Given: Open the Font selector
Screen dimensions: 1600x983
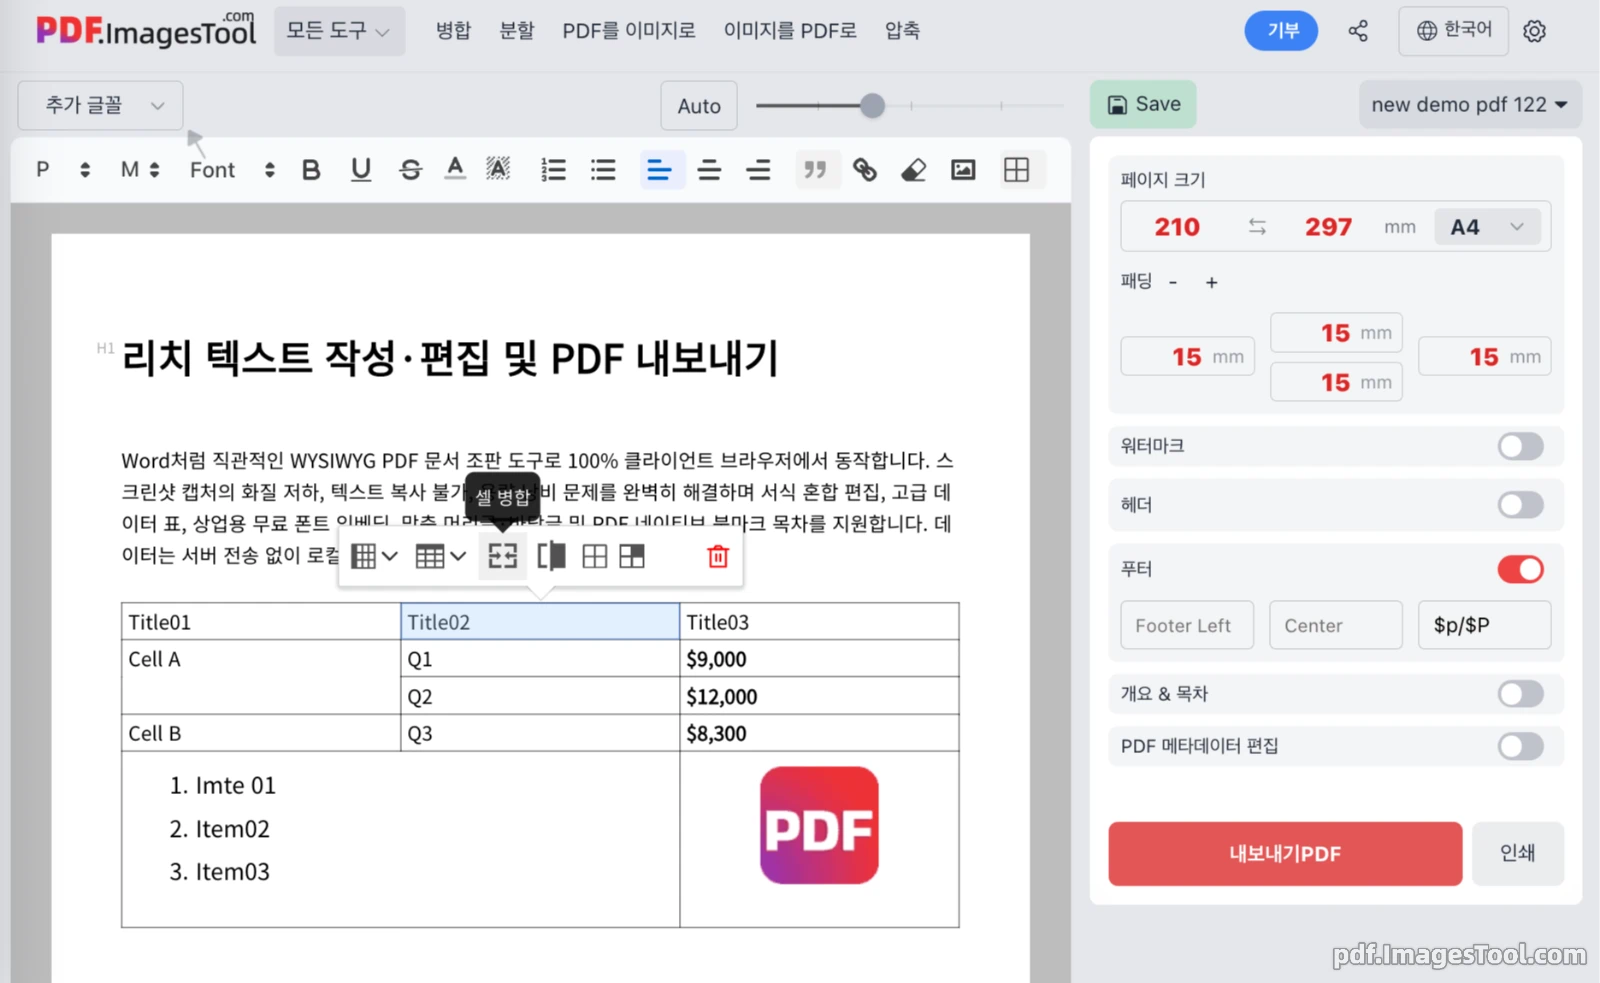Looking at the screenshot, I should coord(232,170).
